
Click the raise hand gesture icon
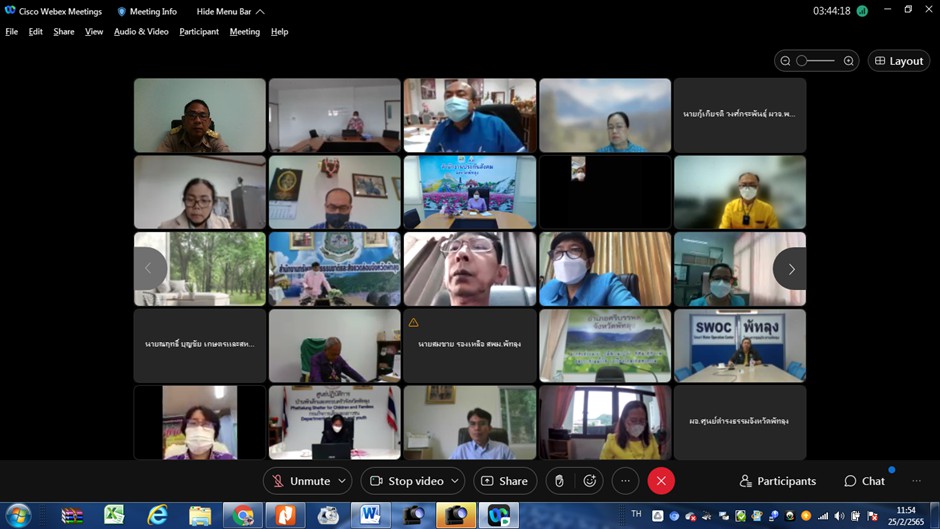point(559,481)
